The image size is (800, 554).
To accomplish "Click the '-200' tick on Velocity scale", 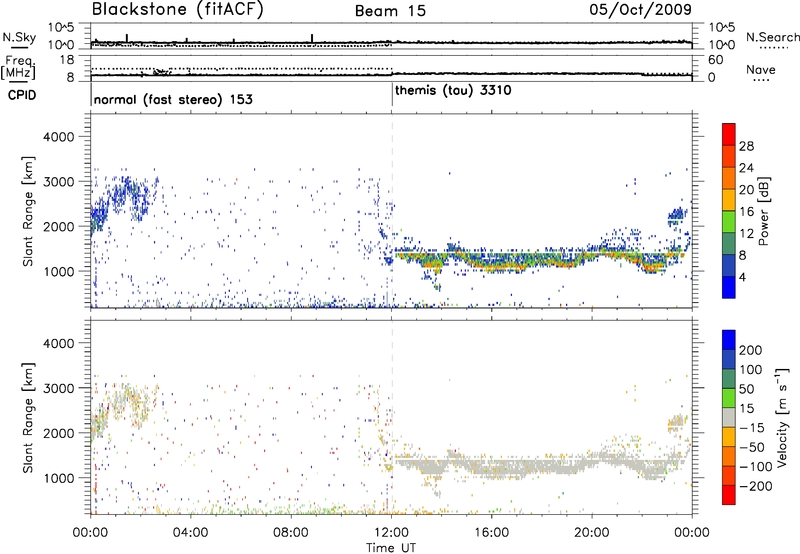I will click(756, 486).
